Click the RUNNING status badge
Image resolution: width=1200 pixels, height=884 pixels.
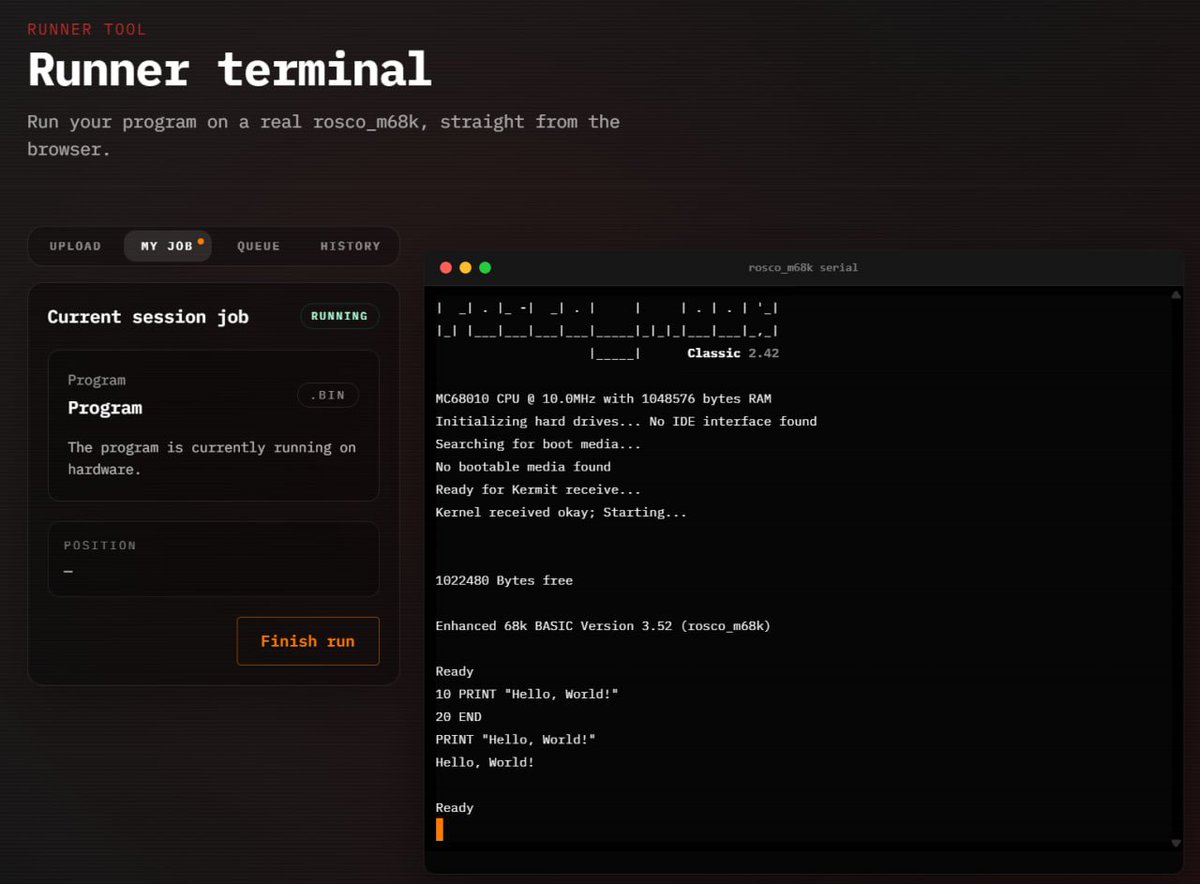tap(340, 316)
